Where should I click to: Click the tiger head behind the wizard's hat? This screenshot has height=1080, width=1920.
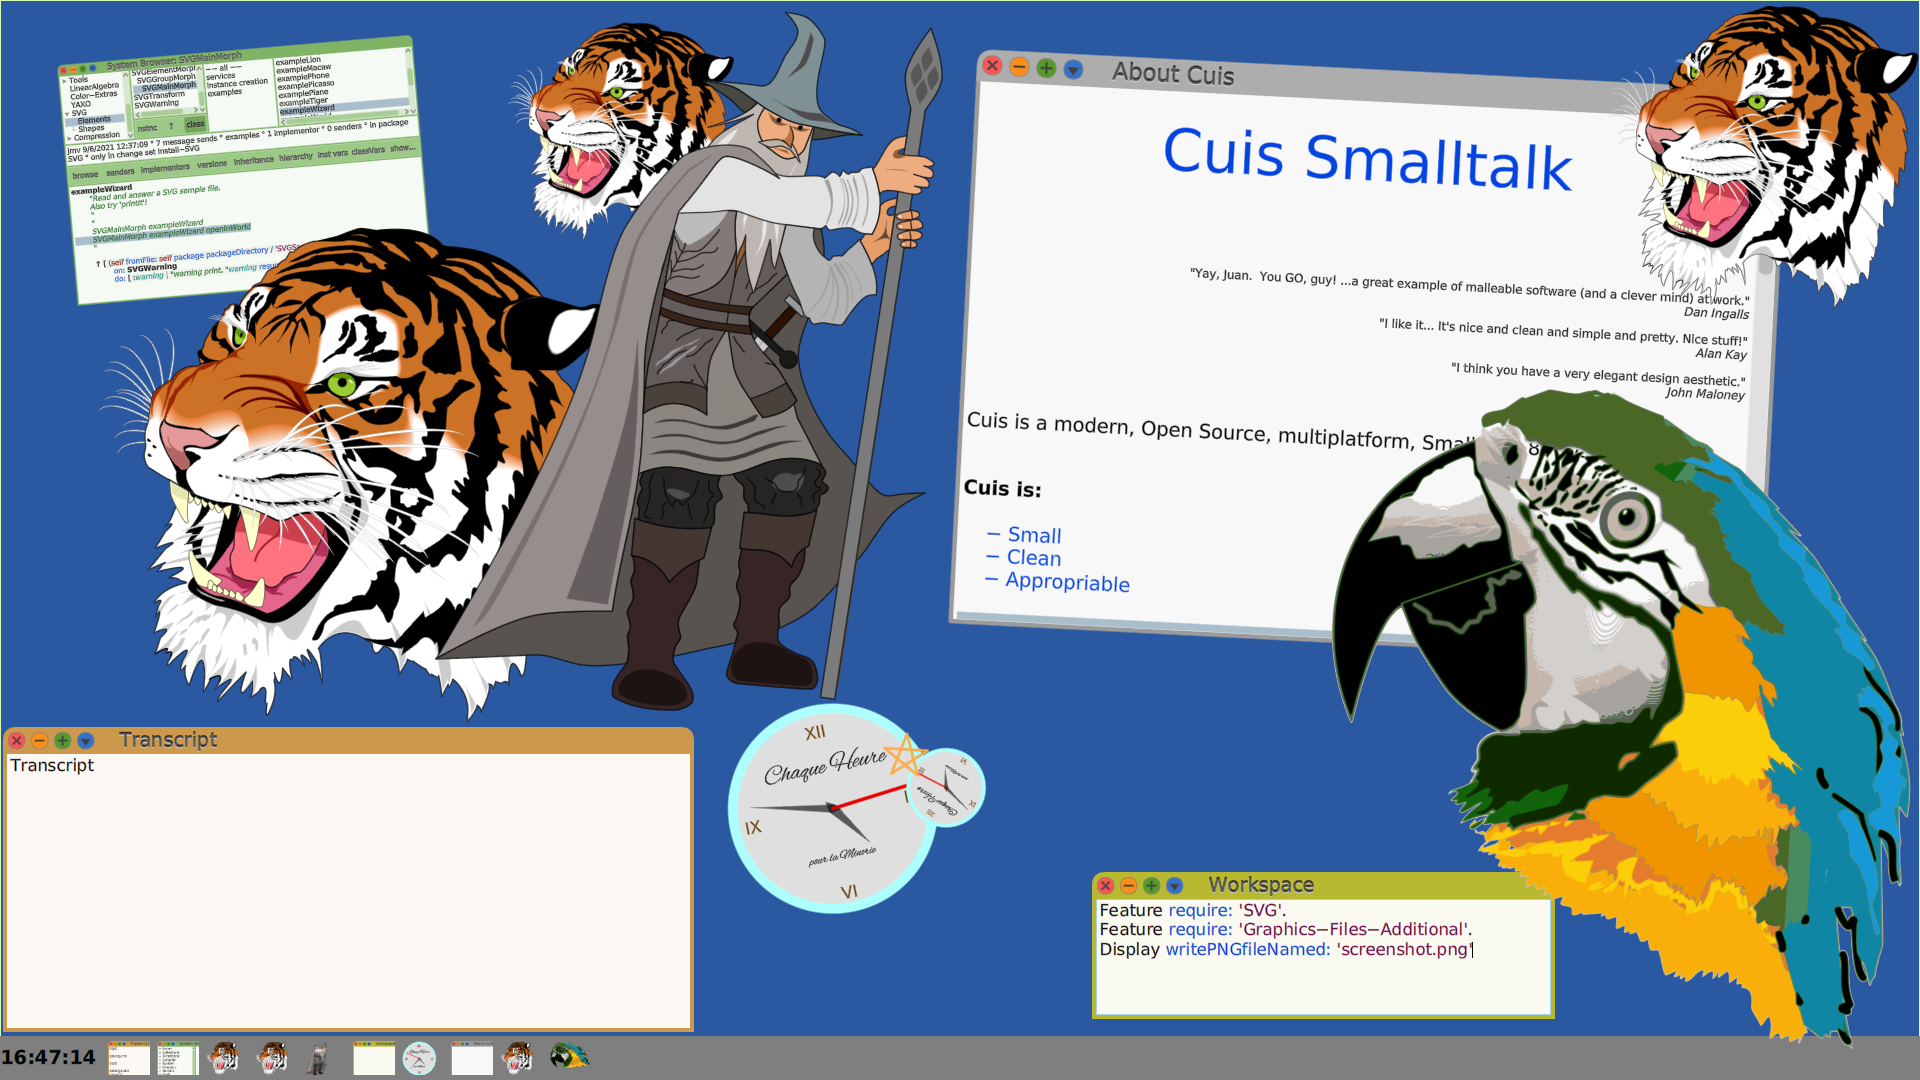[620, 125]
